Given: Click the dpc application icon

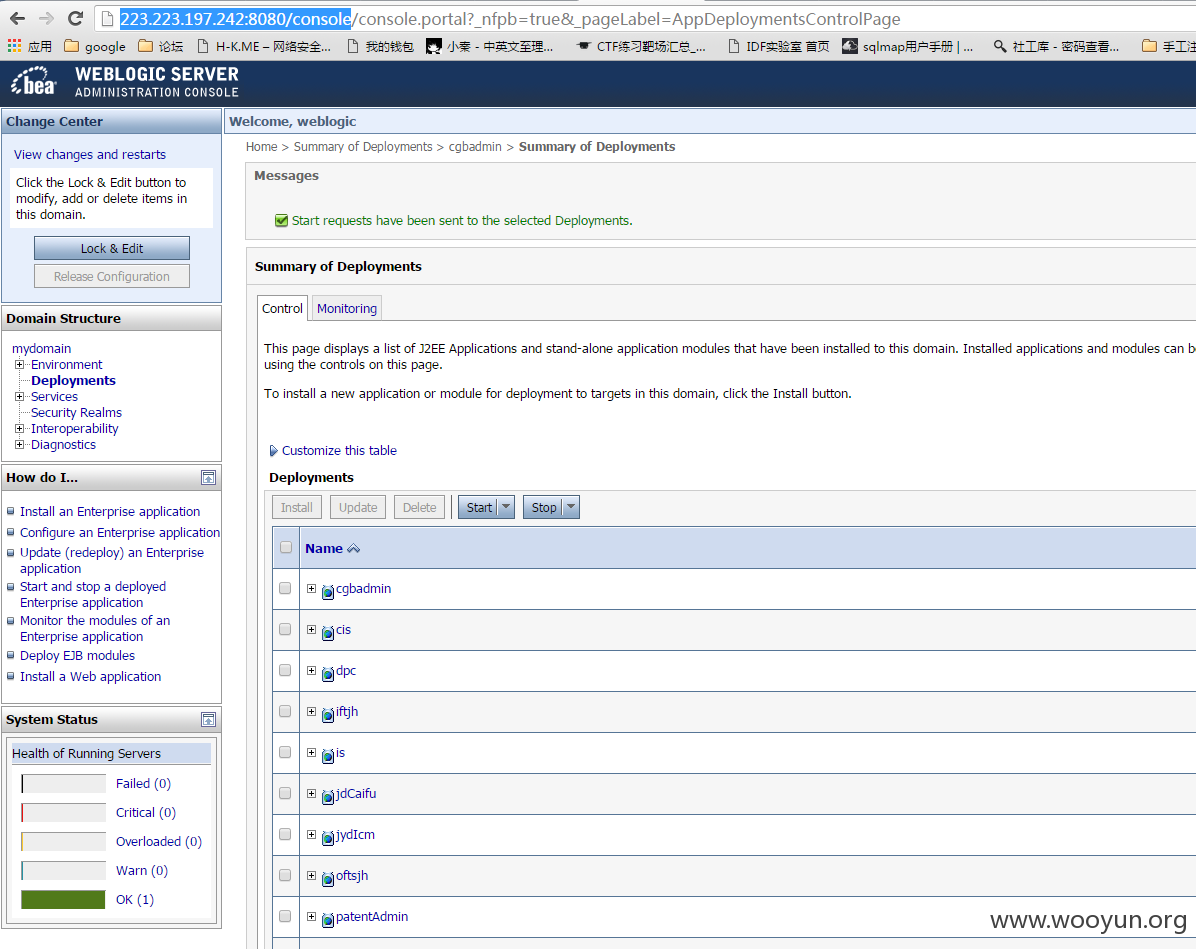Looking at the screenshot, I should pyautogui.click(x=328, y=674).
